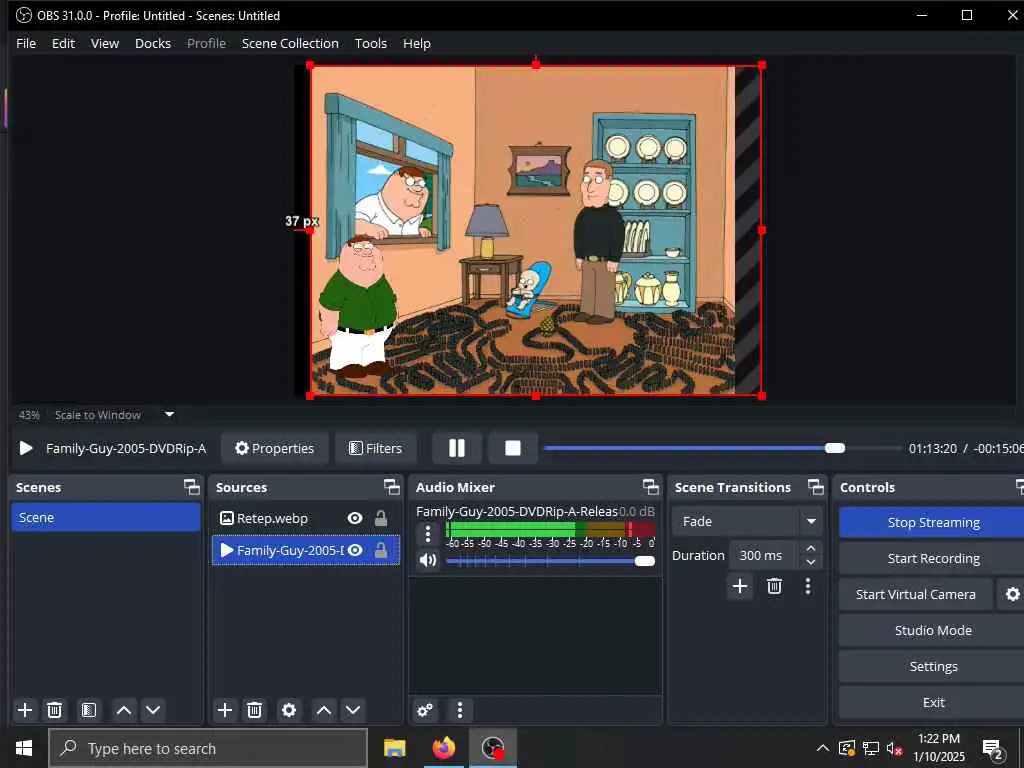Image resolution: width=1024 pixels, height=768 pixels.
Task: Decrease the transition duration value
Action: point(810,562)
